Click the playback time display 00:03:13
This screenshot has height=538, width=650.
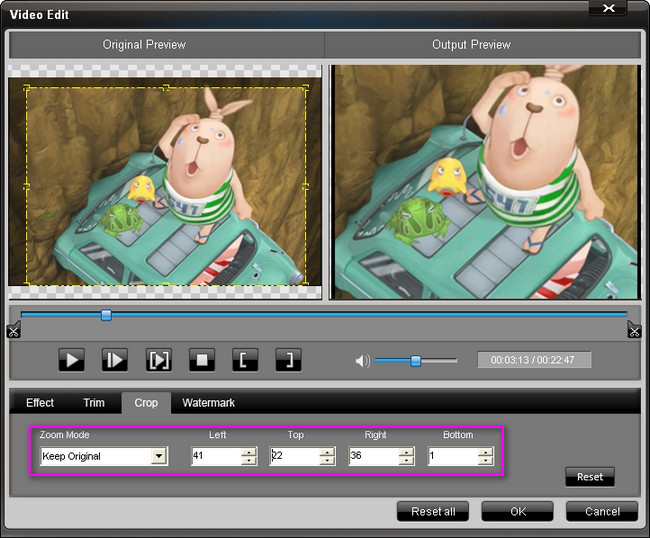[x=534, y=360]
